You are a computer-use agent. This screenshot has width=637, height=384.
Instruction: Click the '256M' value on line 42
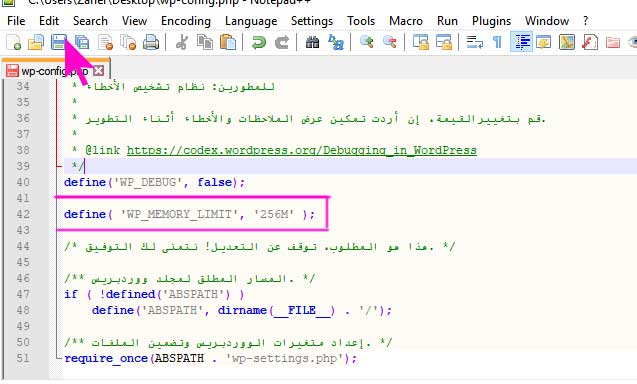[273, 214]
